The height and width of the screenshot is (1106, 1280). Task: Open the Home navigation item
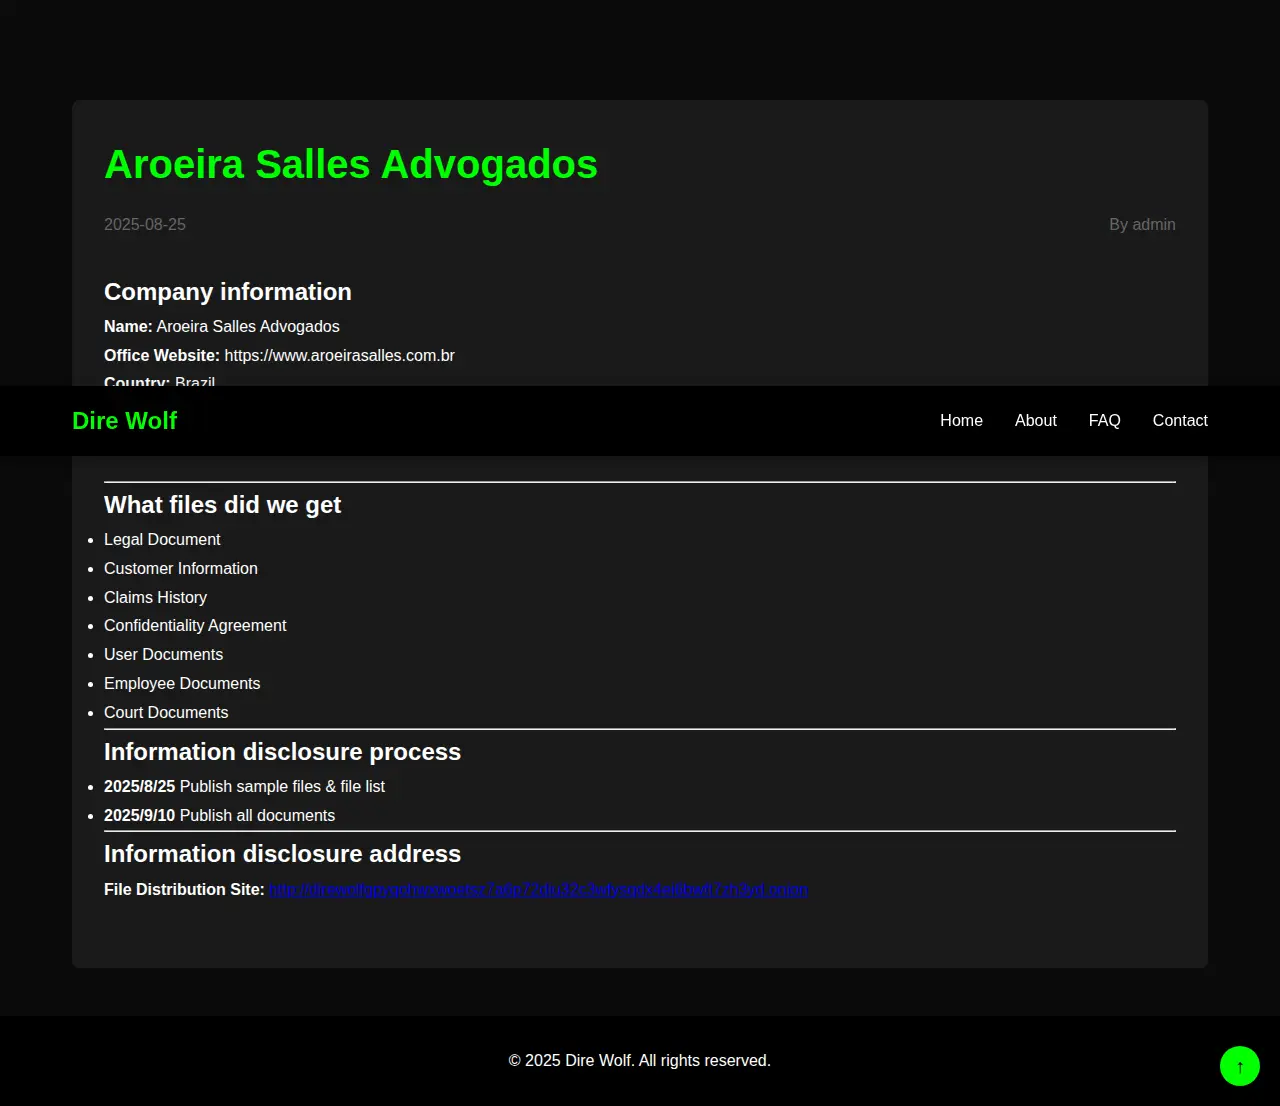pos(961,421)
